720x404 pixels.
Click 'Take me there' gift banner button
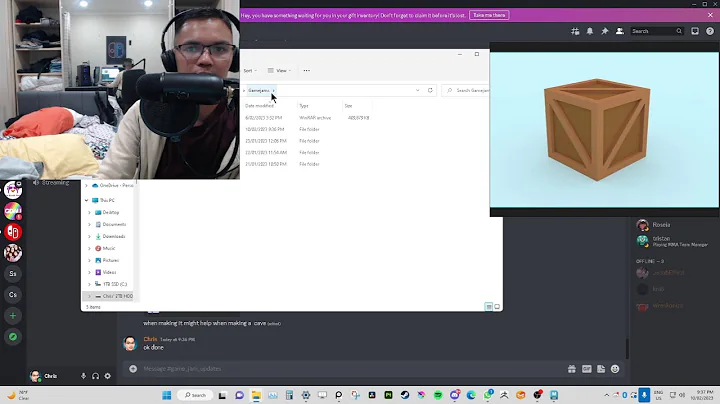(x=489, y=15)
